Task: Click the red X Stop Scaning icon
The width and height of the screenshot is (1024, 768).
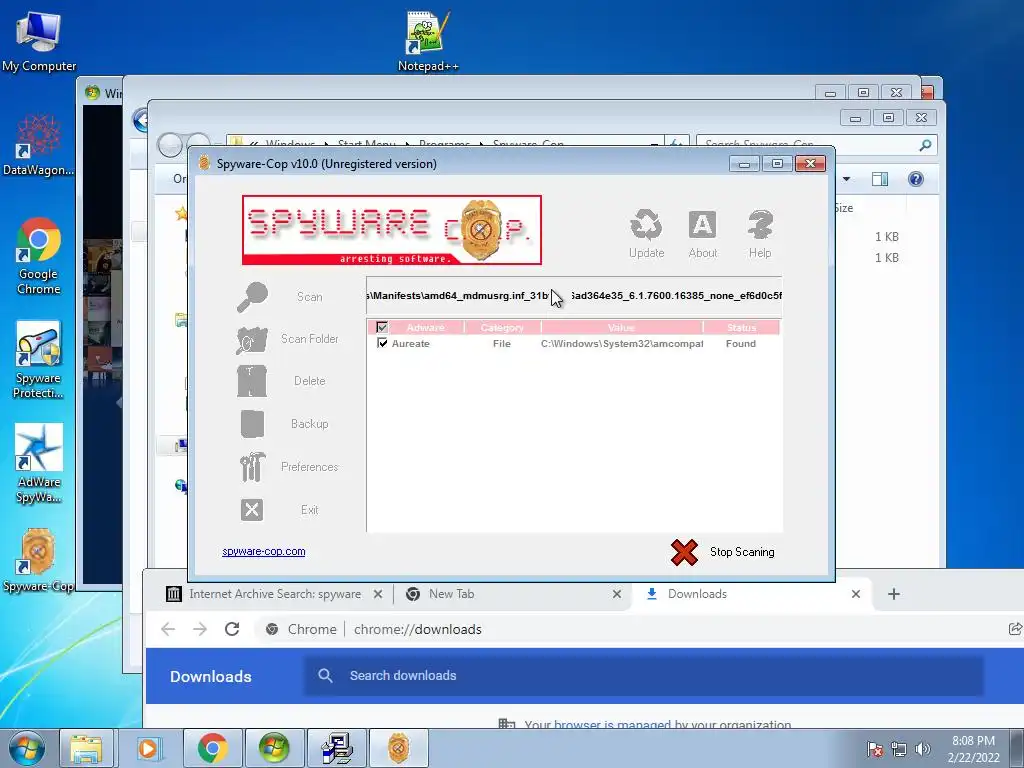Action: (x=684, y=552)
